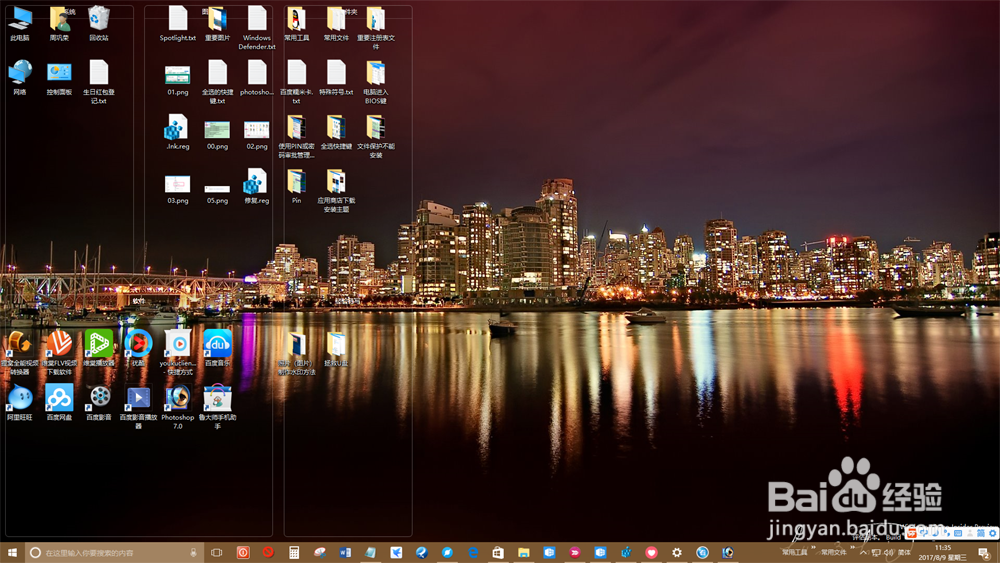
Task: Open the 常用工具 folder with penguin icon
Action: coord(297,24)
